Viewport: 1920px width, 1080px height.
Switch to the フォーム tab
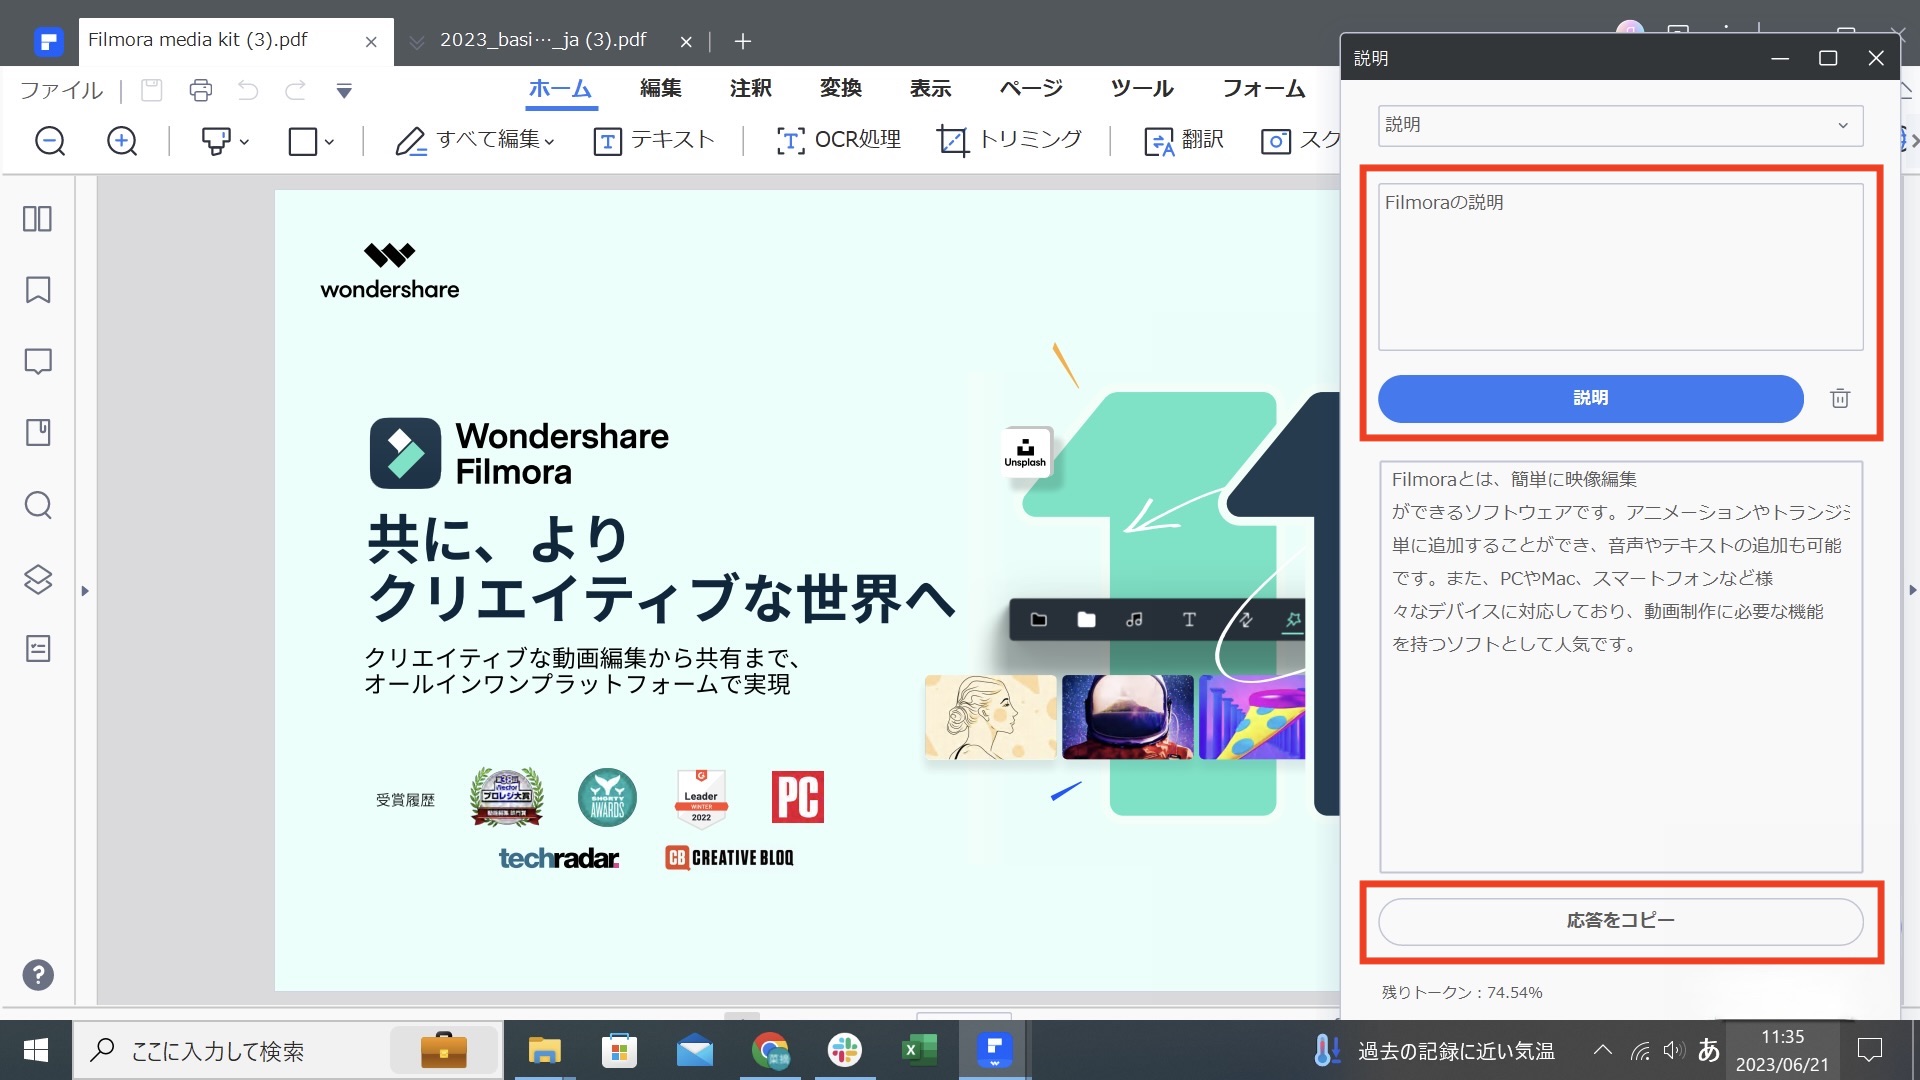[1264, 88]
